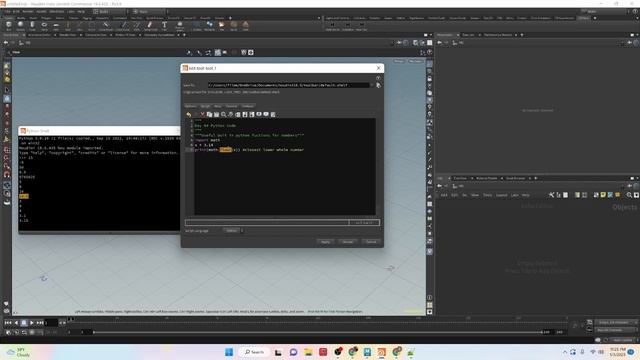The image size is (640, 360).
Task: Open Options tab in Edit Tool dialog
Action: pyautogui.click(x=191, y=106)
